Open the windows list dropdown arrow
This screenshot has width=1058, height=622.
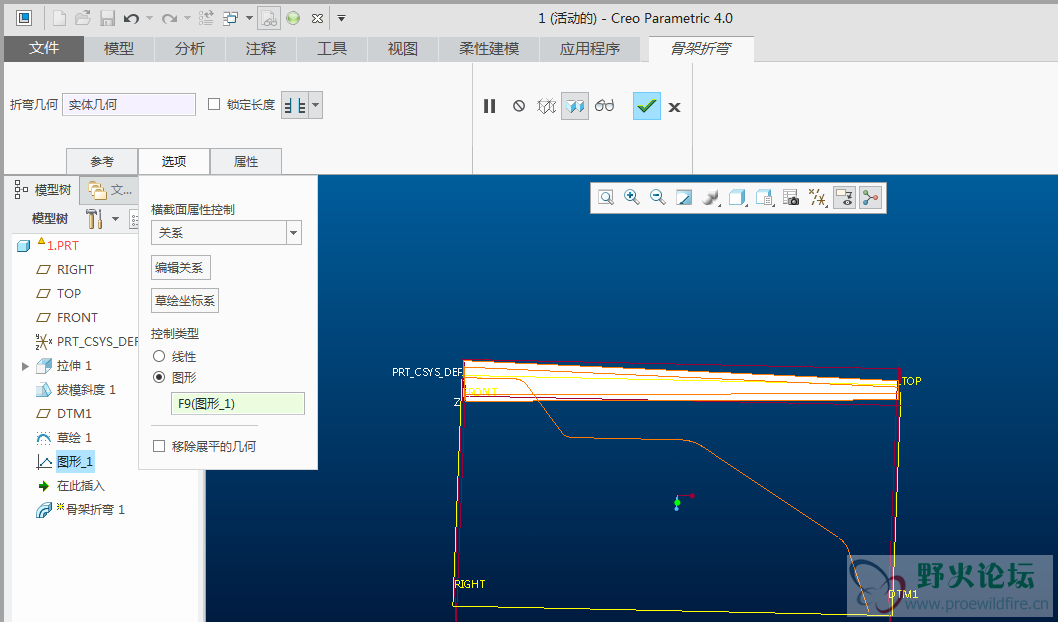249,18
